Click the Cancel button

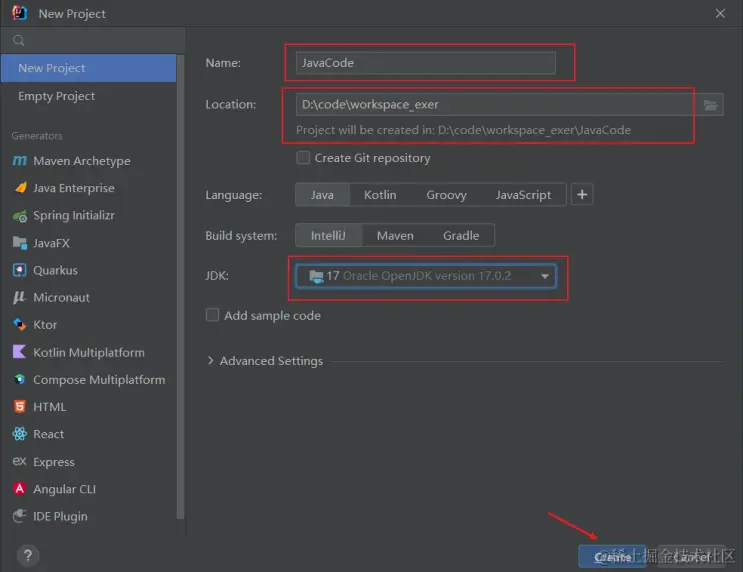(x=691, y=557)
